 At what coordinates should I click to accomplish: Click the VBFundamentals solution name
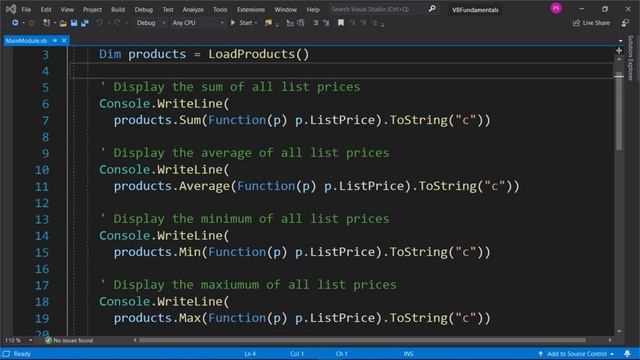click(x=475, y=10)
